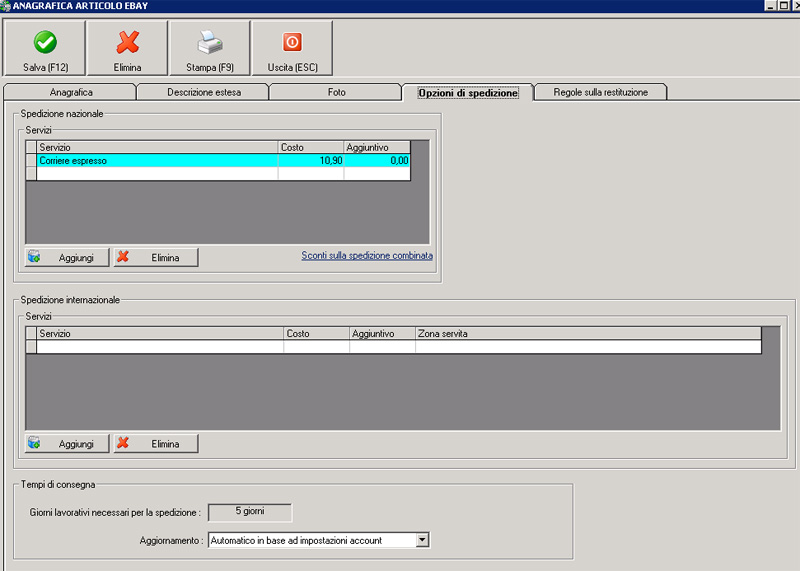Click the national Servizio column header
The image size is (800, 571).
(157, 147)
